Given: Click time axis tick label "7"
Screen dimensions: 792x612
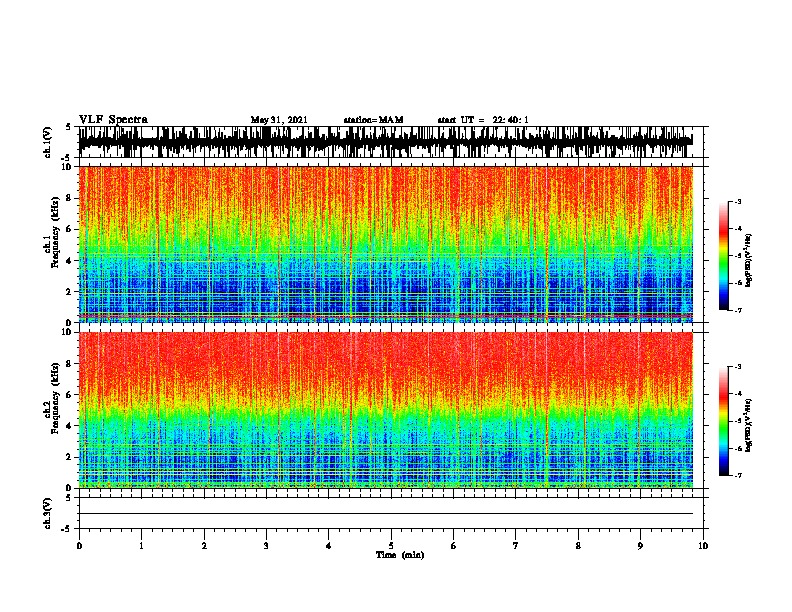Looking at the screenshot, I should tap(516, 546).
